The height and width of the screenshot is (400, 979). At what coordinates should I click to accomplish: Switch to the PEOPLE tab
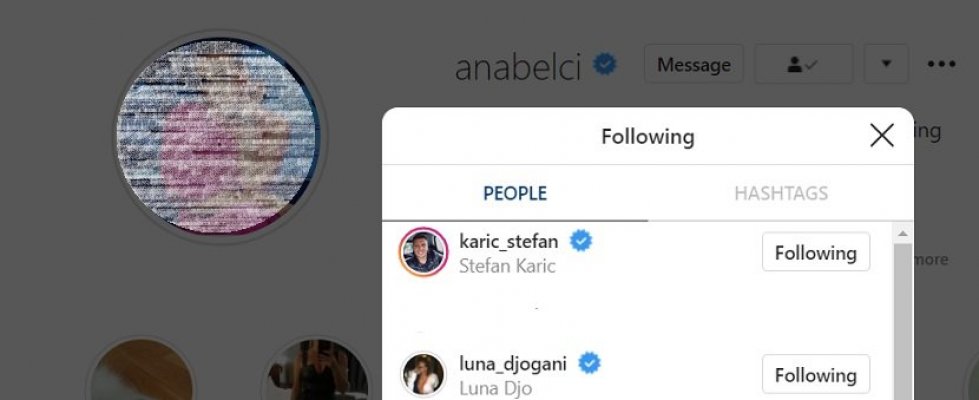point(515,193)
